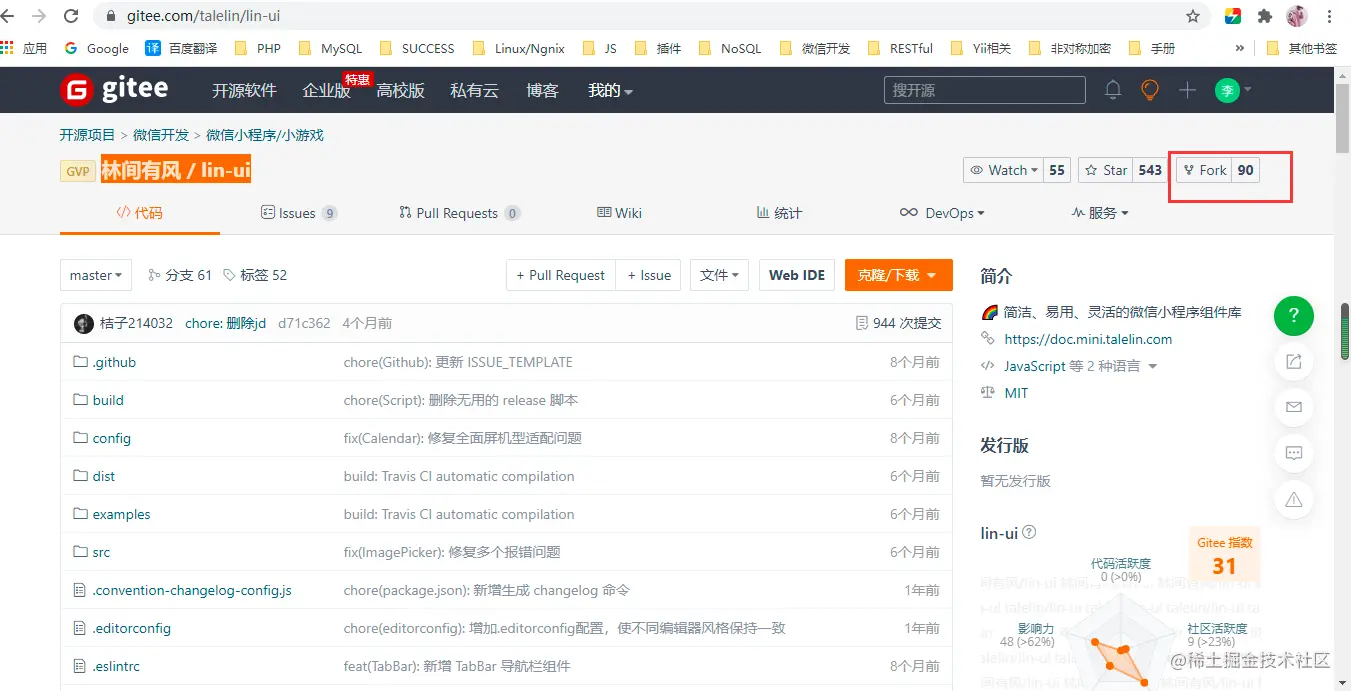Switch to the Wiki tab
Viewport: 1351px width, 691px height.
click(619, 213)
